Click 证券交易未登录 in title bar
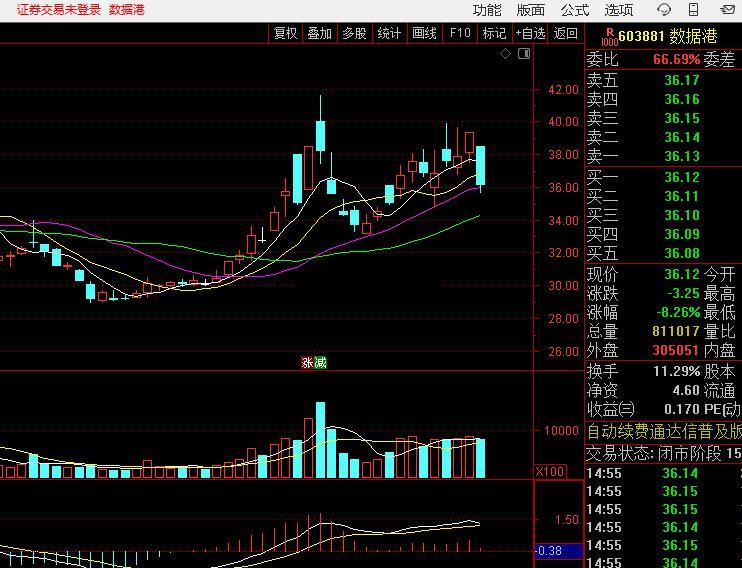The image size is (742, 568). pos(59,10)
